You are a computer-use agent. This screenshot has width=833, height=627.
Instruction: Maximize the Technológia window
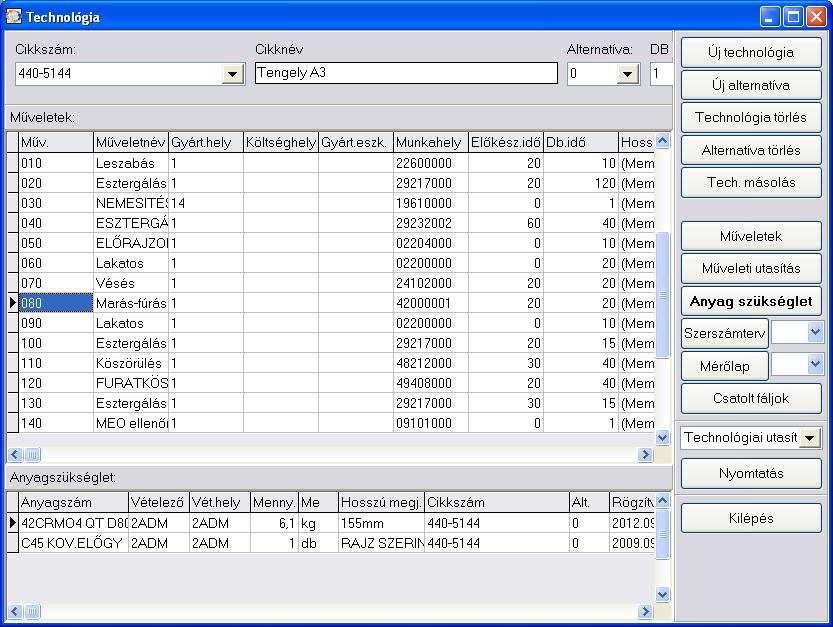(793, 17)
